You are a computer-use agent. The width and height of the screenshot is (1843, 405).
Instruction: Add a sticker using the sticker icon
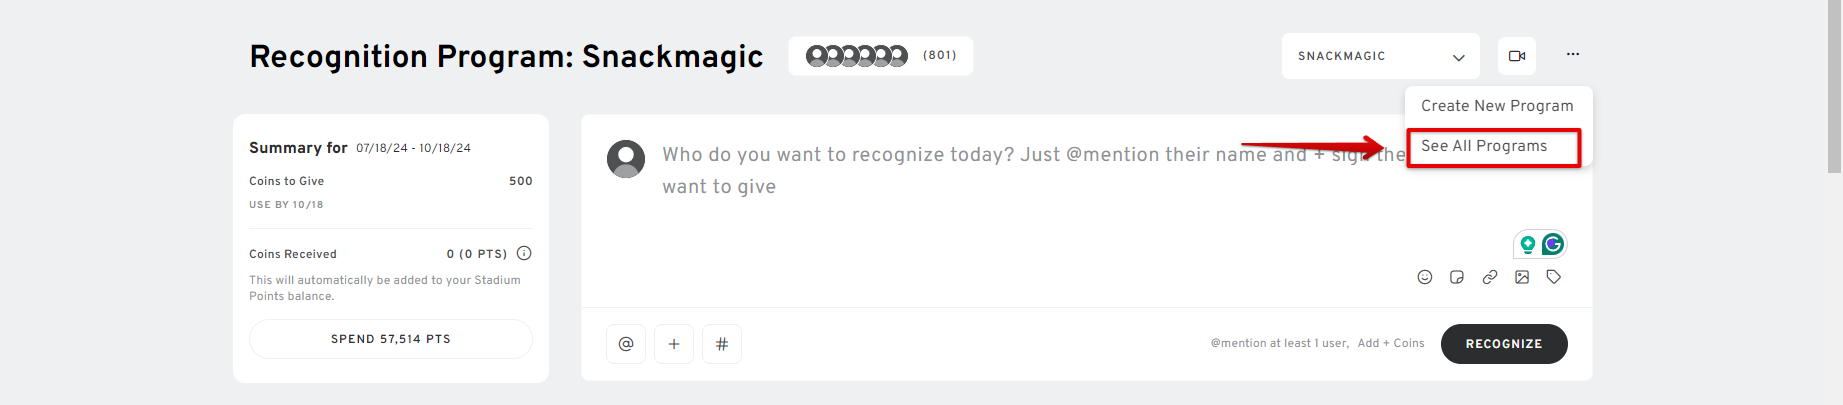coord(1457,277)
